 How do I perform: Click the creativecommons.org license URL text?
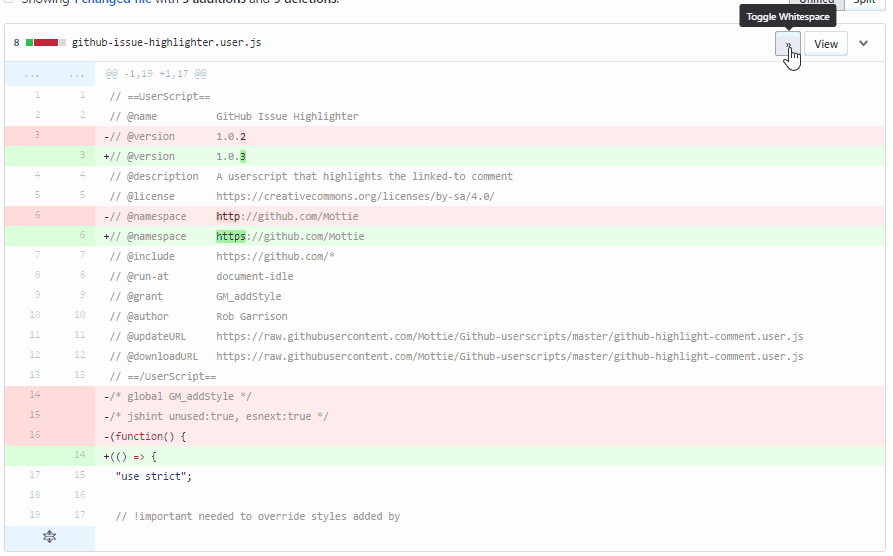coord(355,196)
